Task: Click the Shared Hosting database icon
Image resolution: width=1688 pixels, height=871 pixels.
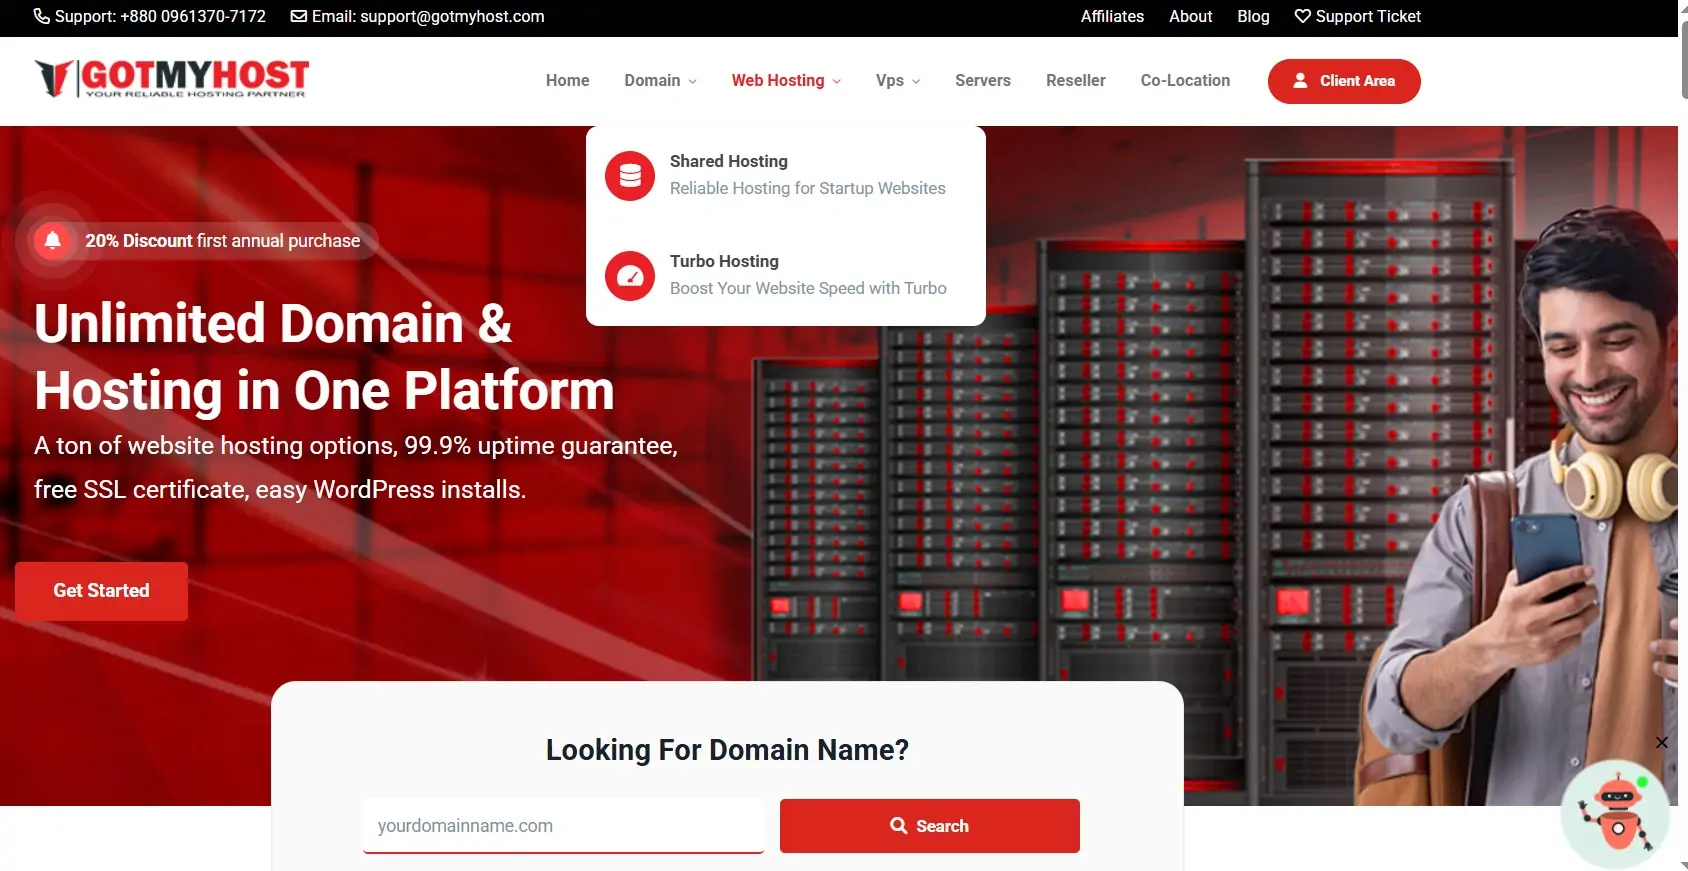Action: click(630, 176)
